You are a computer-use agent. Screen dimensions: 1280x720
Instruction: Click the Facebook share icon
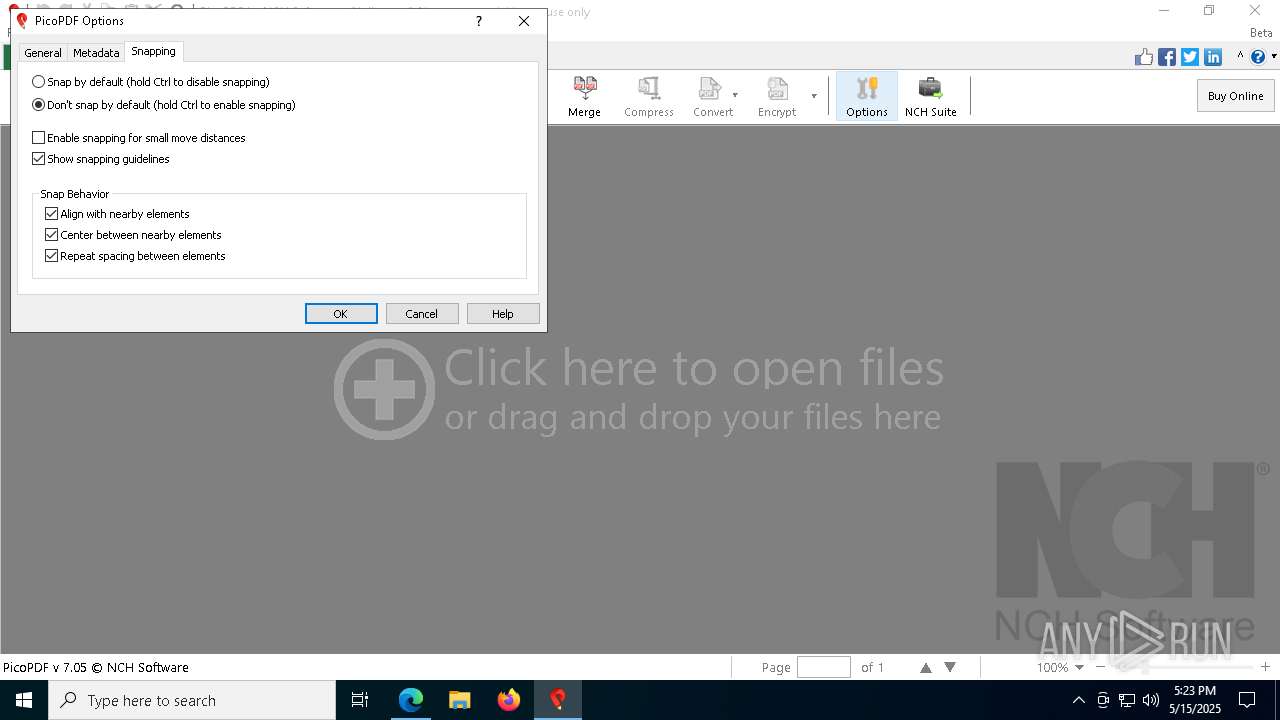tap(1167, 57)
